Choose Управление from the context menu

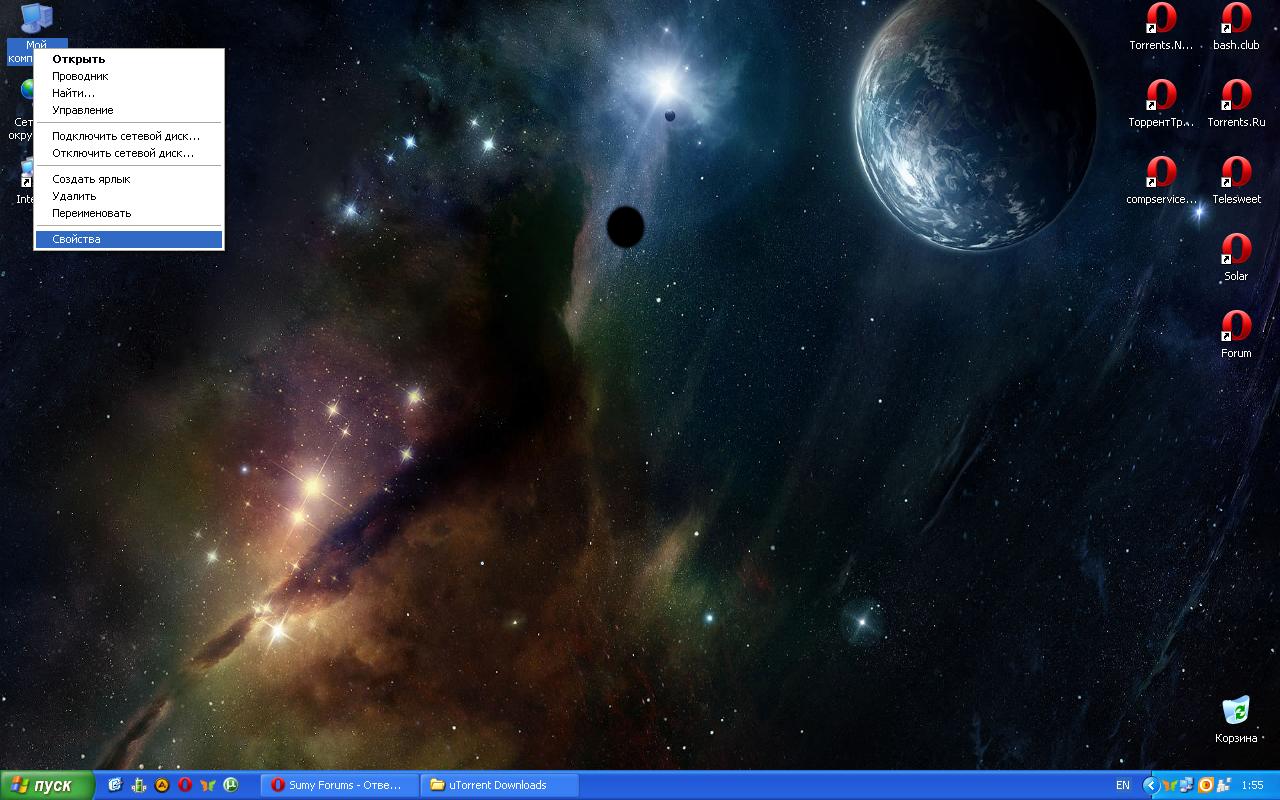pyautogui.click(x=83, y=110)
